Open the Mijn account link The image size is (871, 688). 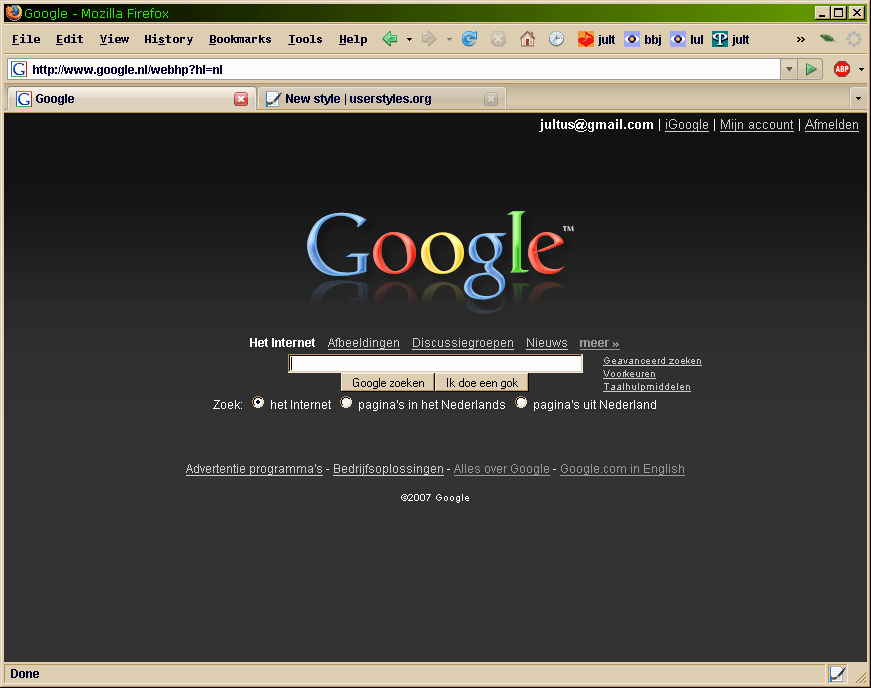(x=757, y=125)
